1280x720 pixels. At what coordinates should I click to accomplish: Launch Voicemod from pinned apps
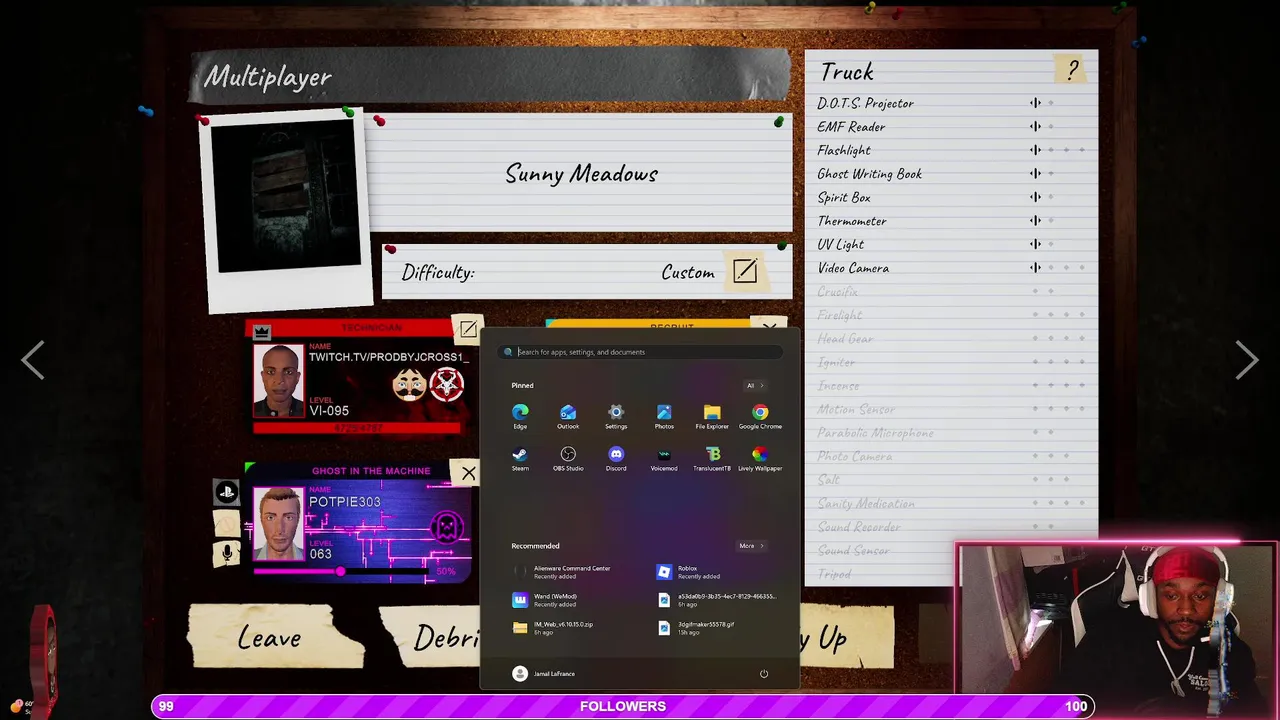coord(664,459)
